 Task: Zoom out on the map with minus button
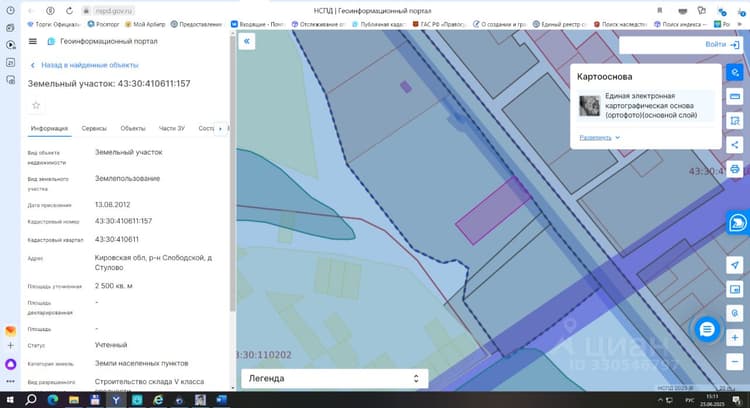735,362
